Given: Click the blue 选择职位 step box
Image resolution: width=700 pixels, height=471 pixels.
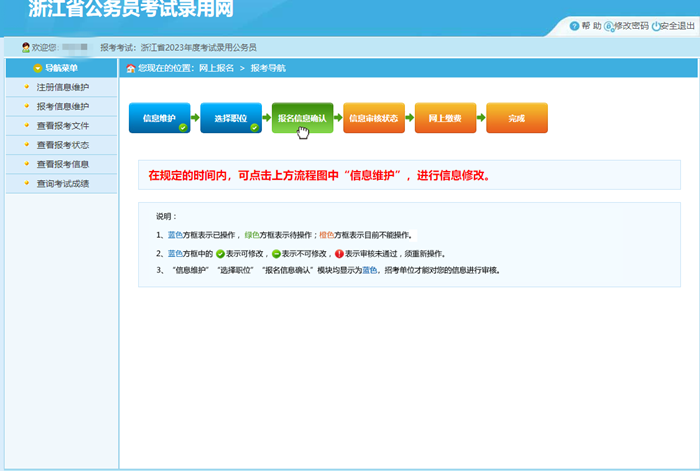Looking at the screenshot, I should coord(230,118).
